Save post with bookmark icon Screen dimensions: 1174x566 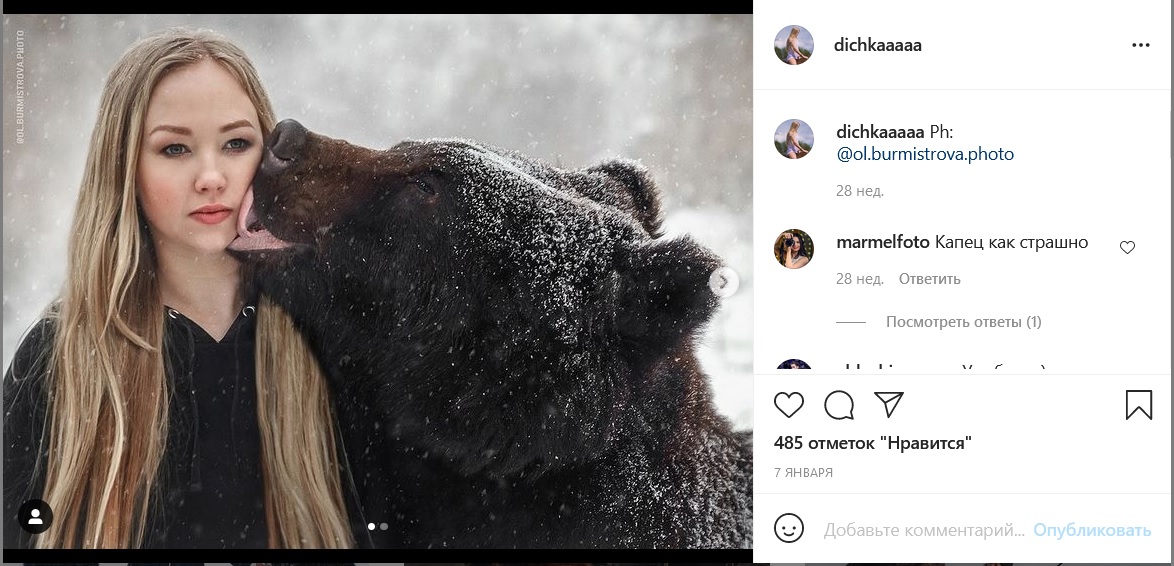click(x=1139, y=405)
